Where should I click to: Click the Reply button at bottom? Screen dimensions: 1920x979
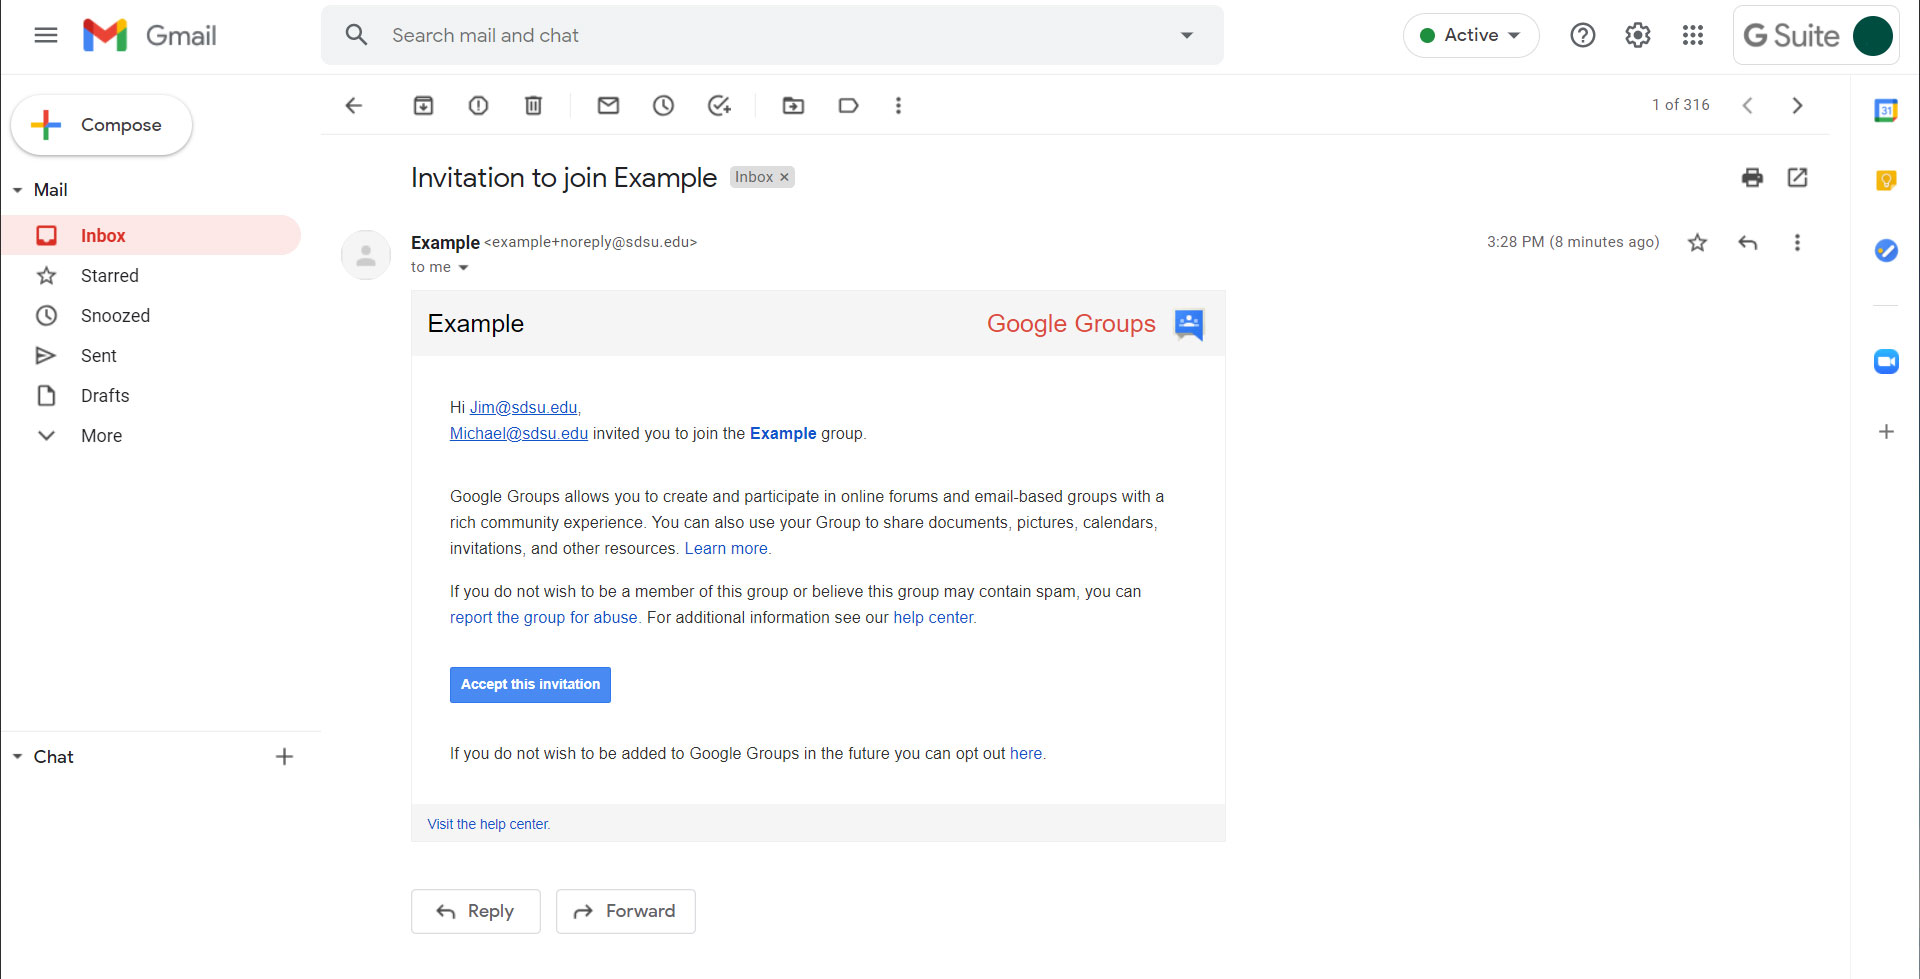[476, 911]
